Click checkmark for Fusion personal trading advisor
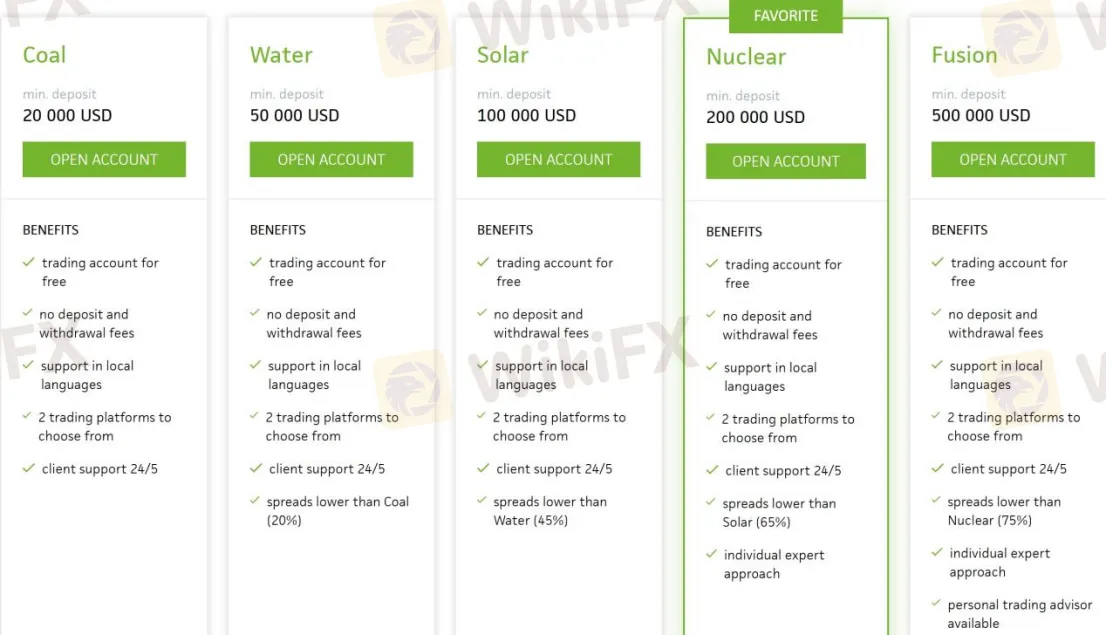 [x=937, y=604]
